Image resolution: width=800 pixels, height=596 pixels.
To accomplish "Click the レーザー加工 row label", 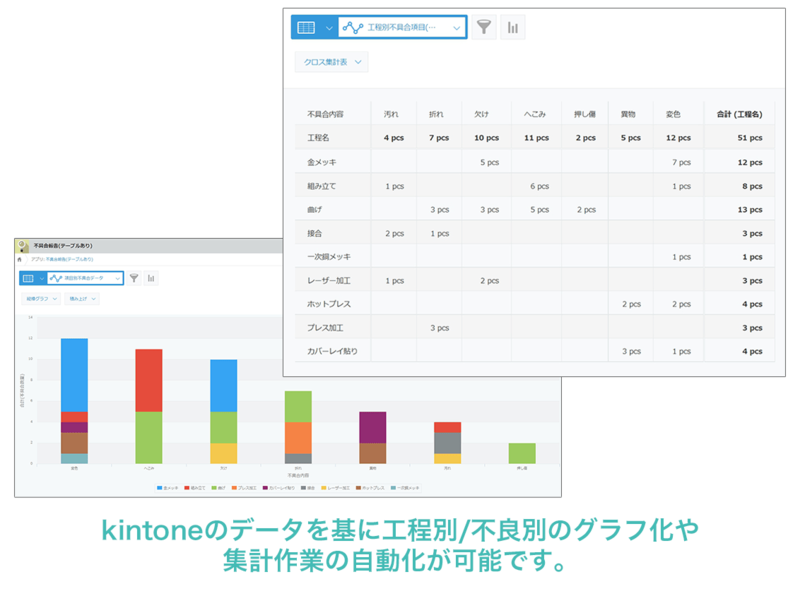I will 329,281.
